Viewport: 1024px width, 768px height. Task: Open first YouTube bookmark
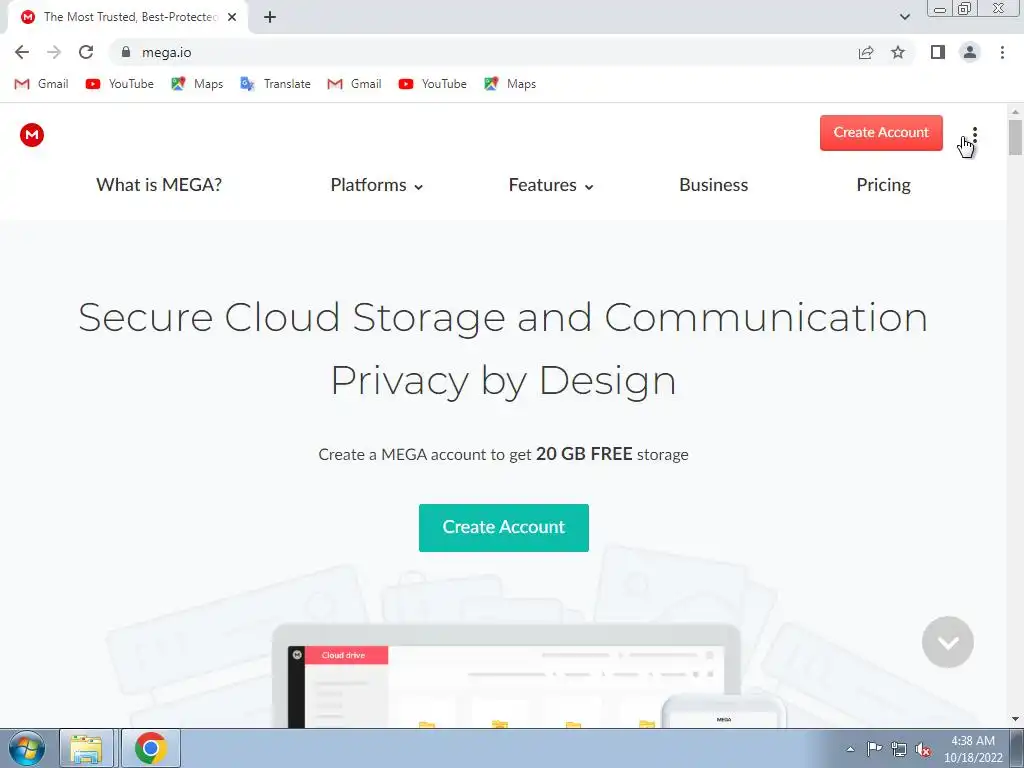coord(120,84)
